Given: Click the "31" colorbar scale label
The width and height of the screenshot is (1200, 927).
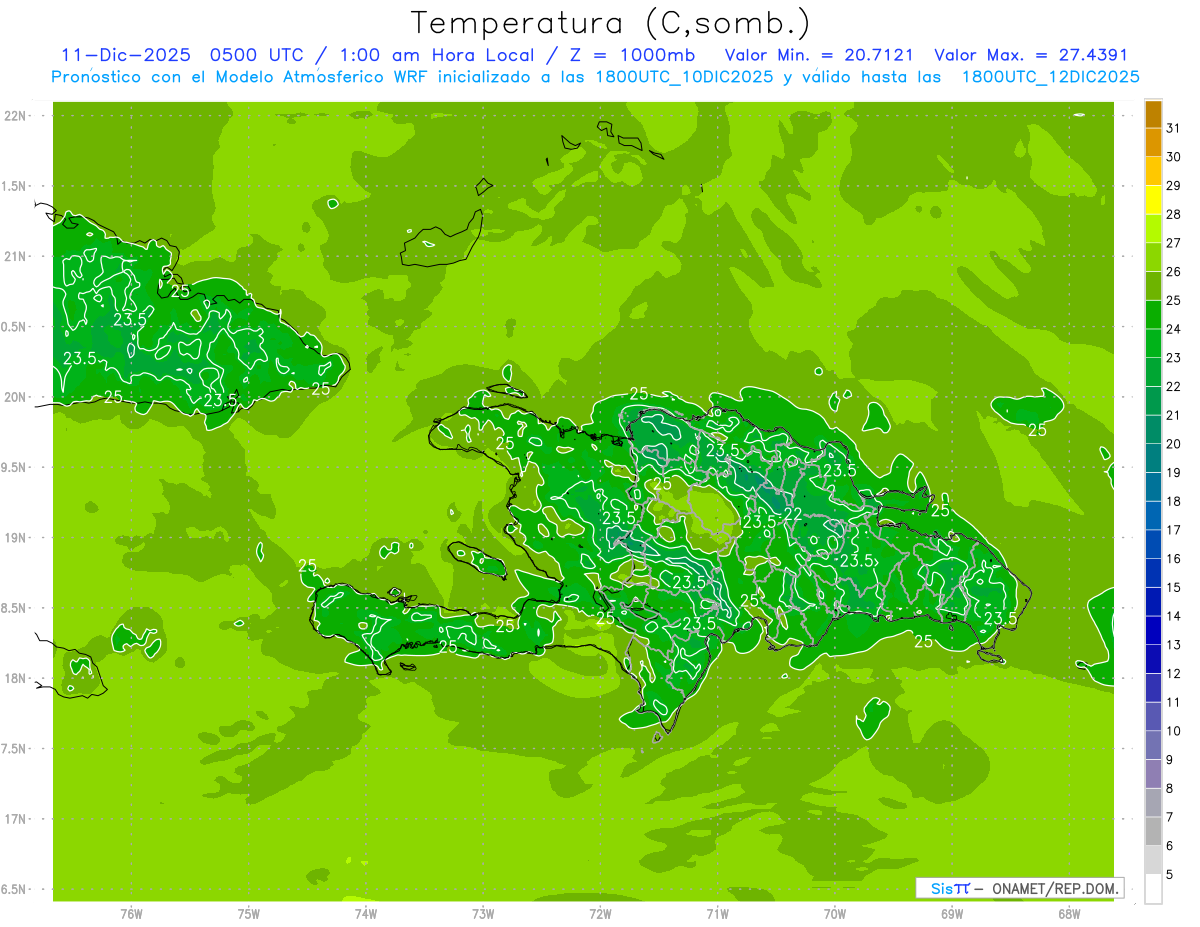Looking at the screenshot, I should (1173, 128).
